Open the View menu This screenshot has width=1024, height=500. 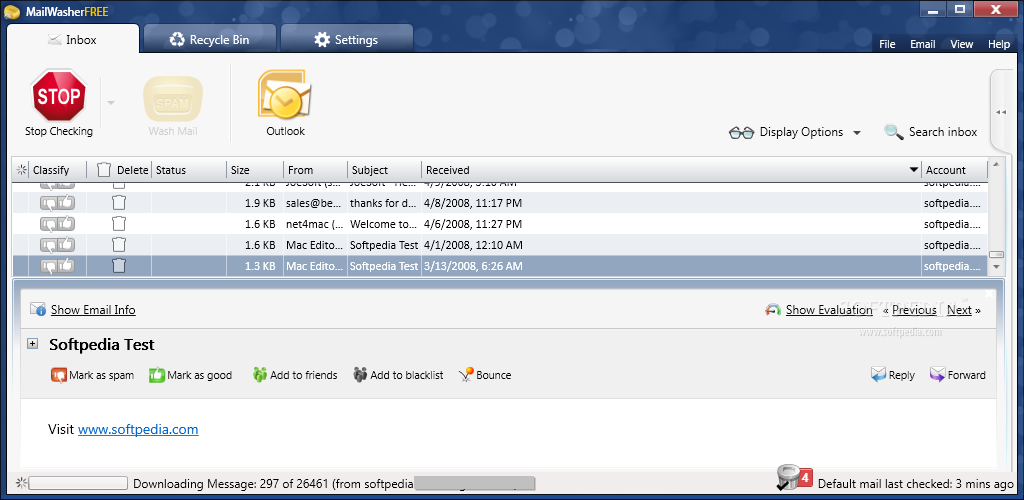pos(961,44)
